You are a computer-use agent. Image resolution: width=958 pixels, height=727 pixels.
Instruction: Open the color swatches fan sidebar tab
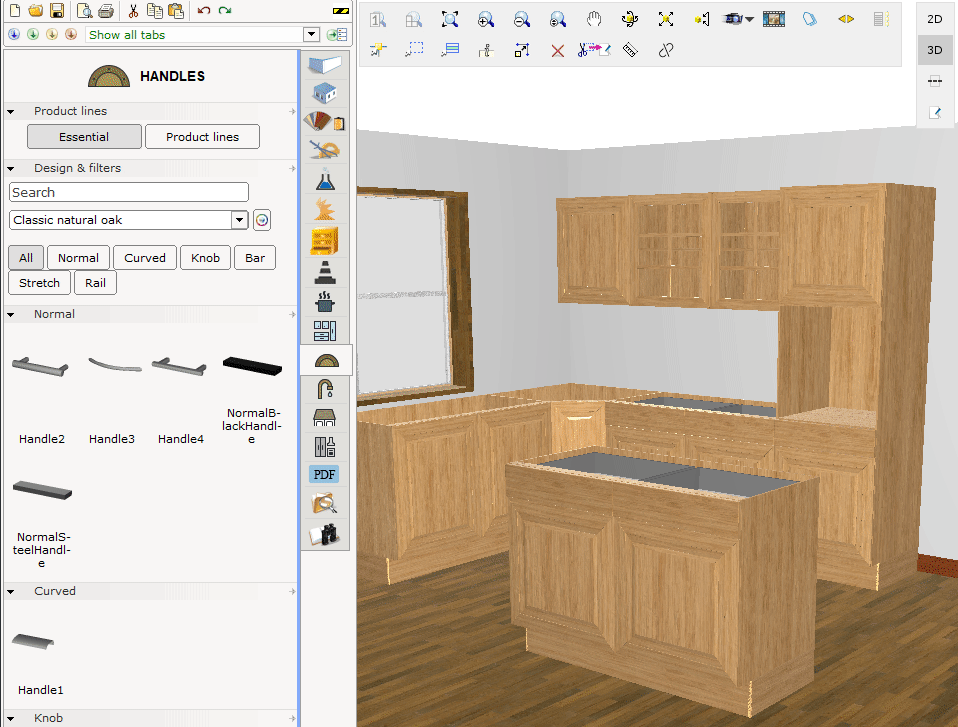(x=324, y=122)
